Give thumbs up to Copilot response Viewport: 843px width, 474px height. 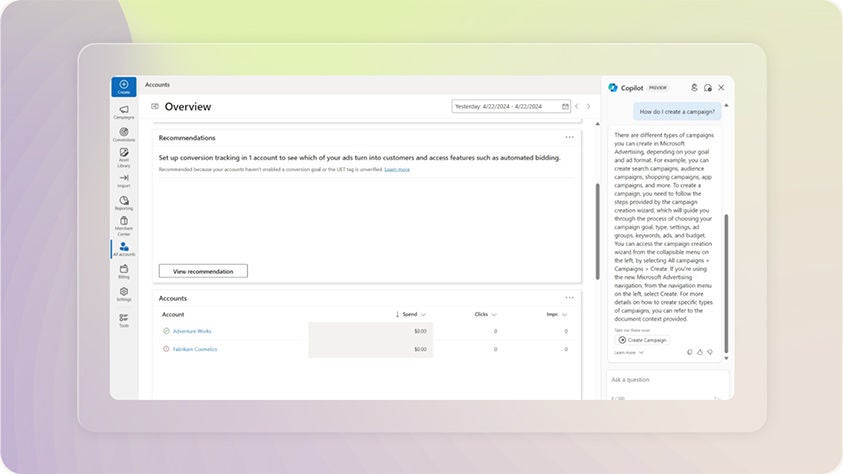point(700,352)
